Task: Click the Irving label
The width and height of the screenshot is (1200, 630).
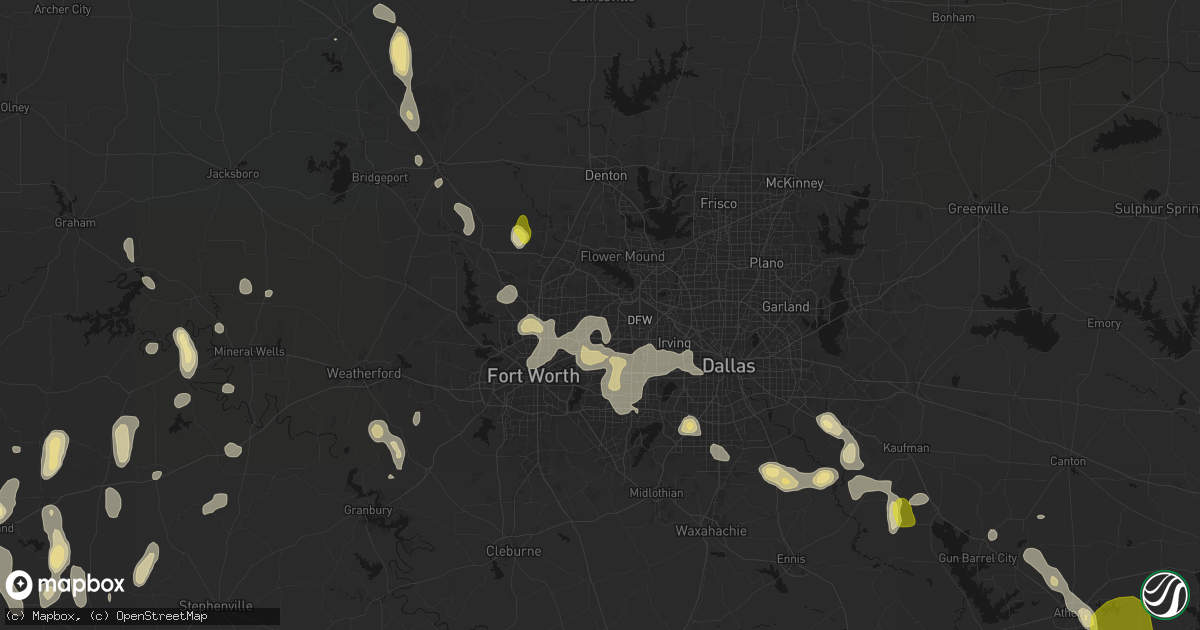Action: click(674, 343)
